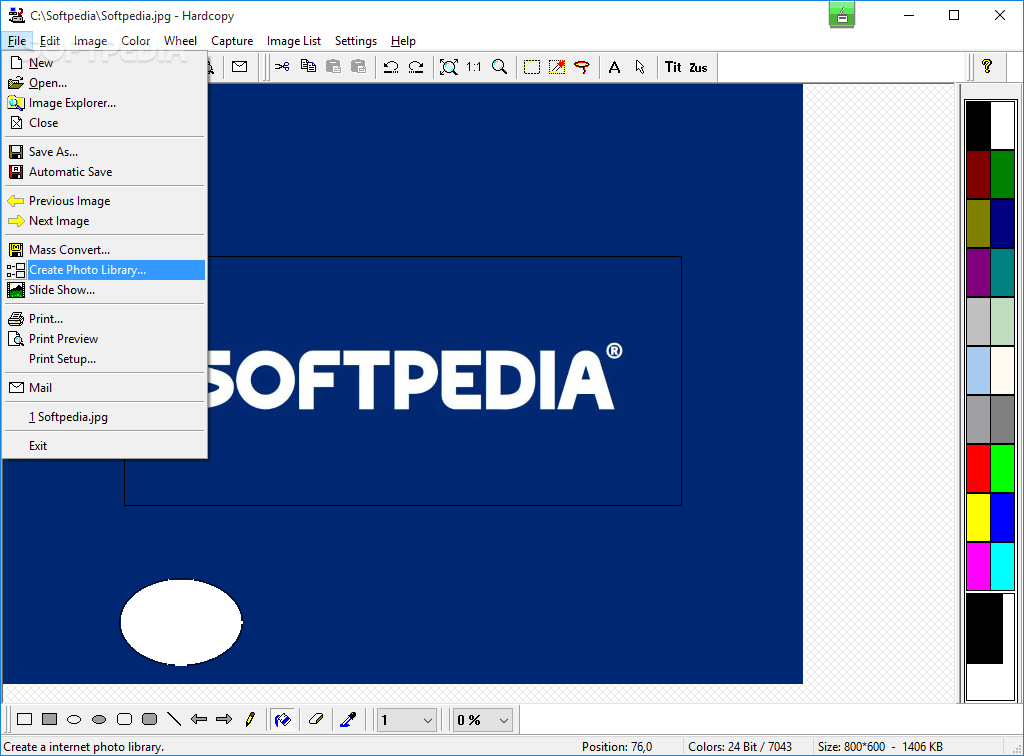Pick the purple palette swatch
The image size is (1024, 756).
pos(978,272)
